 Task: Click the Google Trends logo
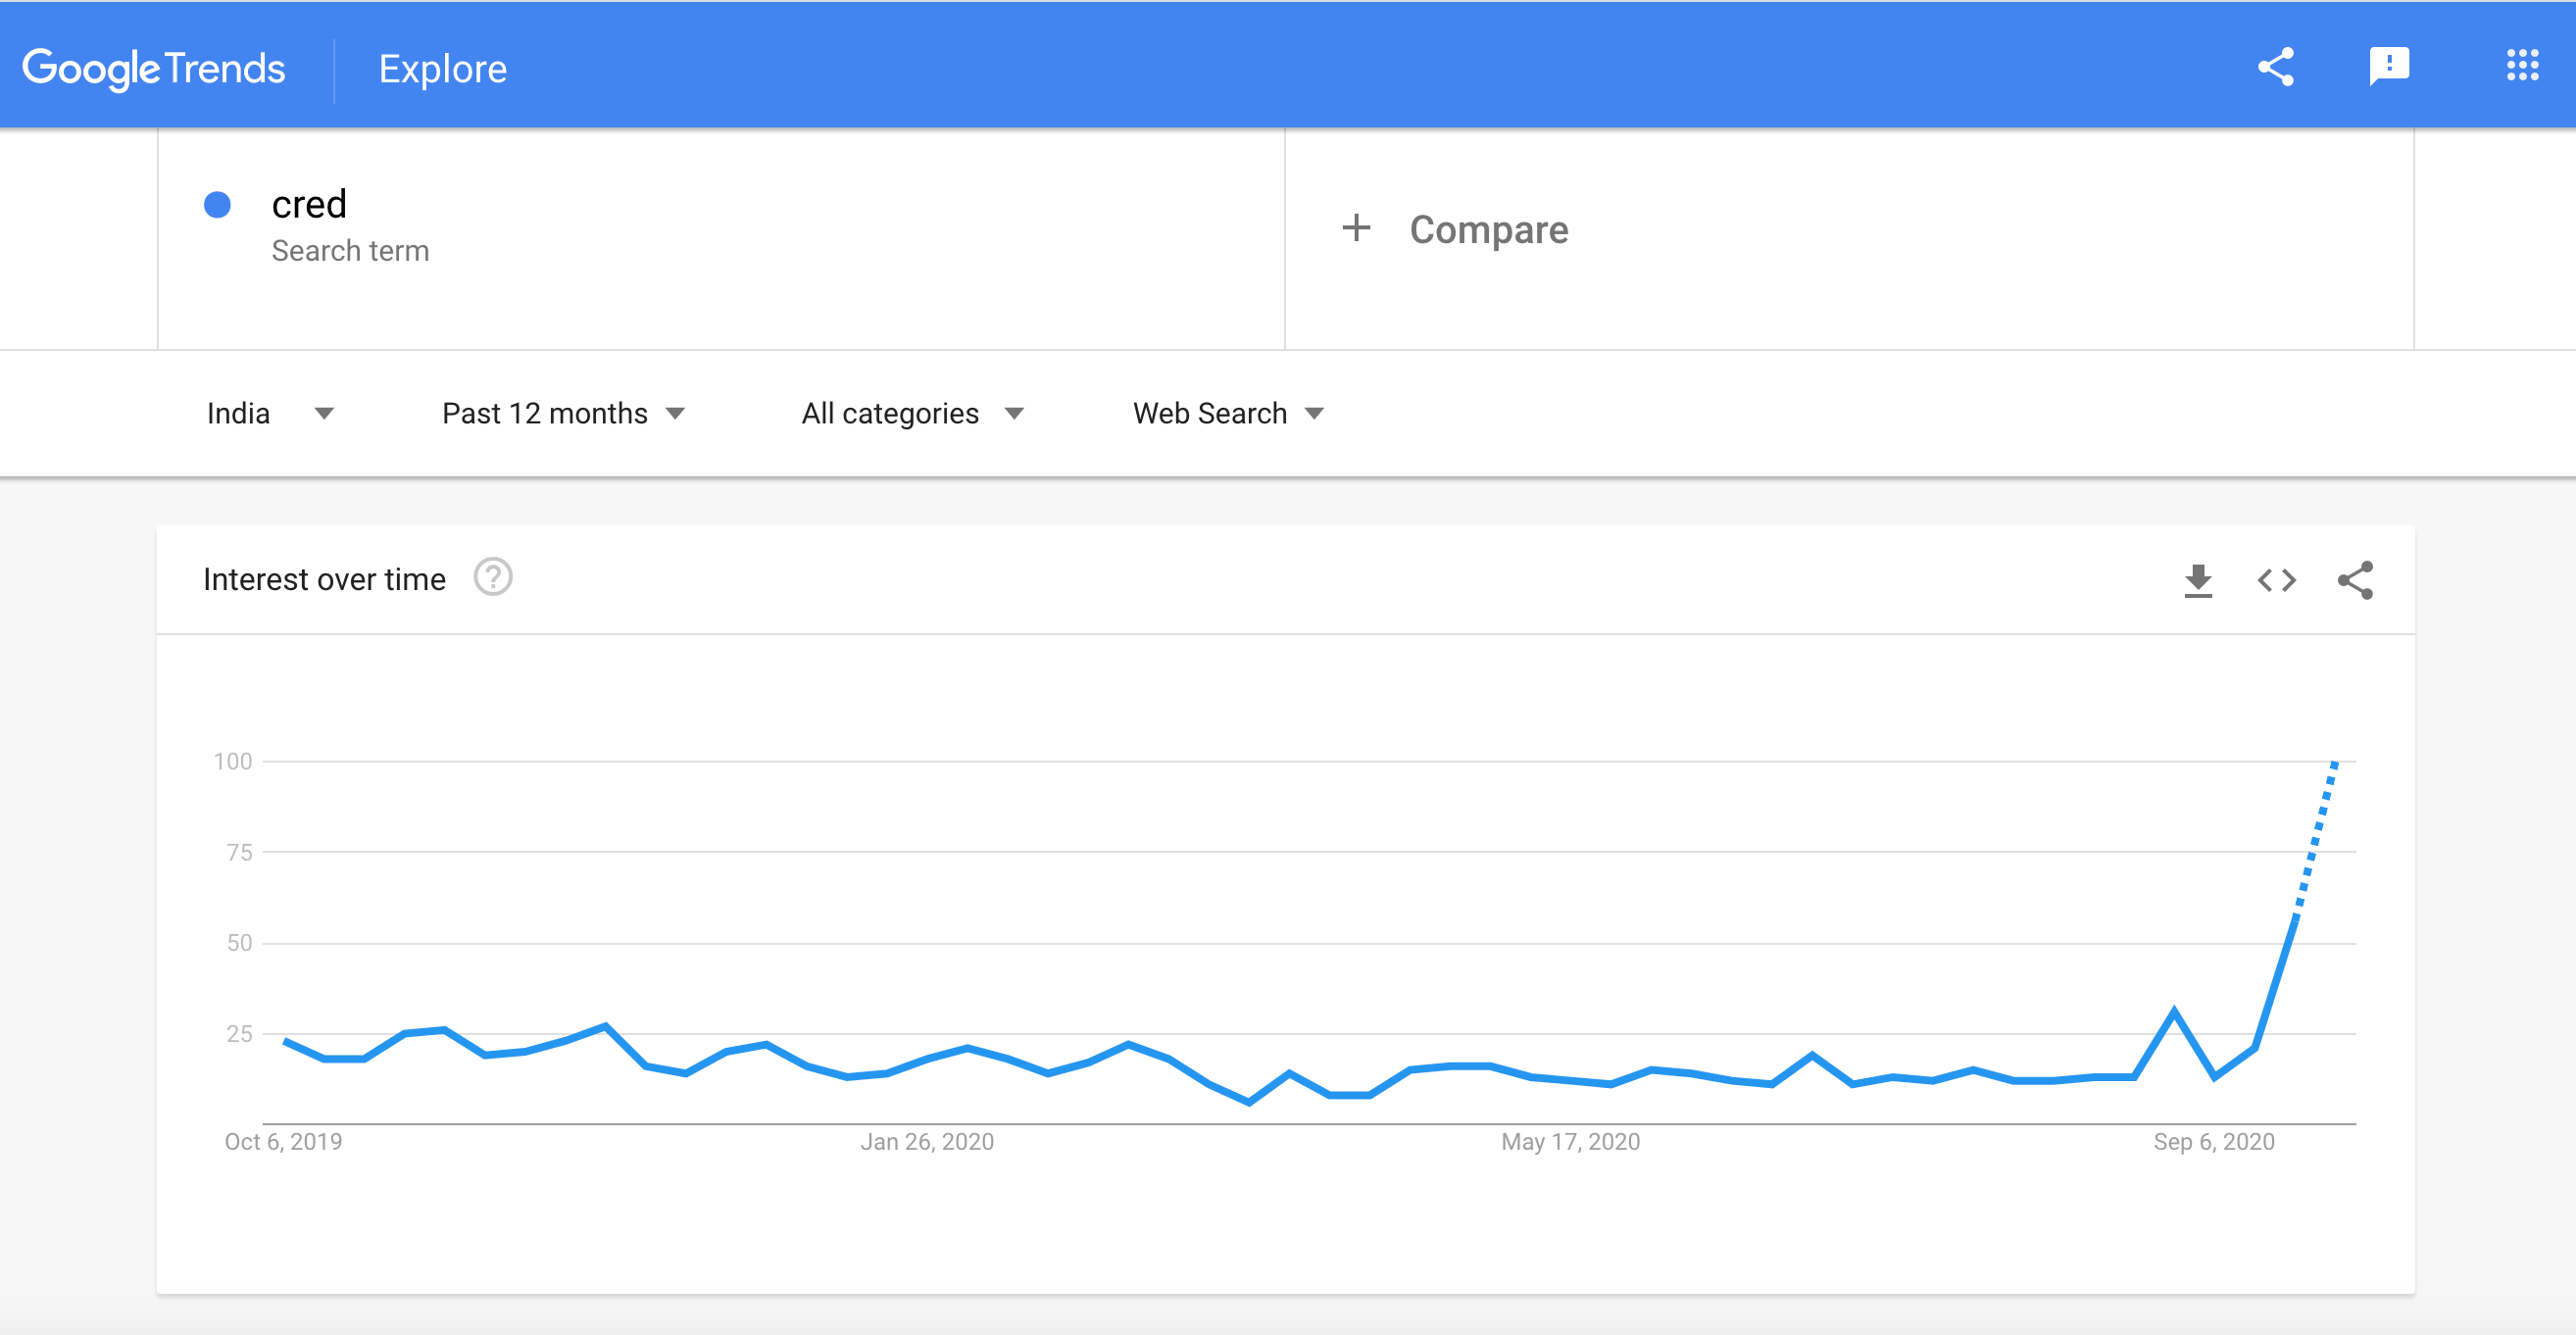(154, 69)
